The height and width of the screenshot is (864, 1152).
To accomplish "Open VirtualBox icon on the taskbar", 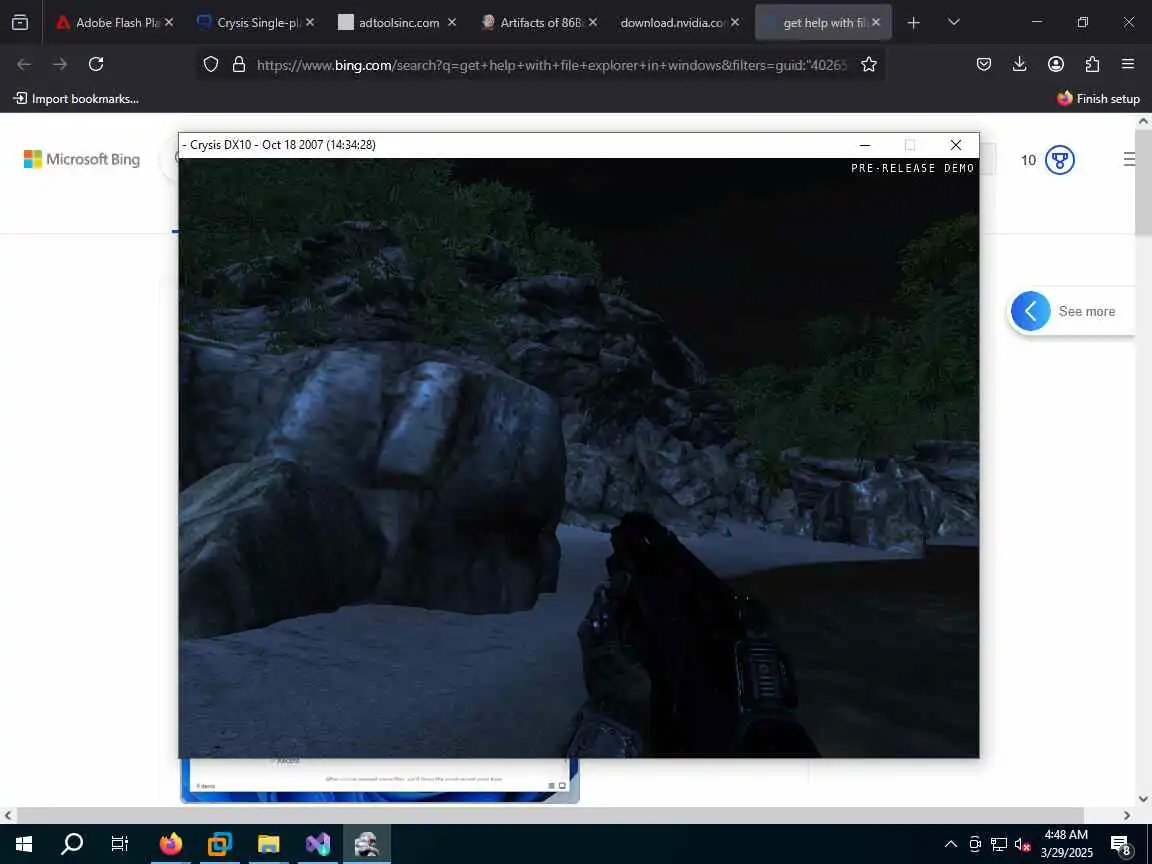I will click(x=220, y=844).
